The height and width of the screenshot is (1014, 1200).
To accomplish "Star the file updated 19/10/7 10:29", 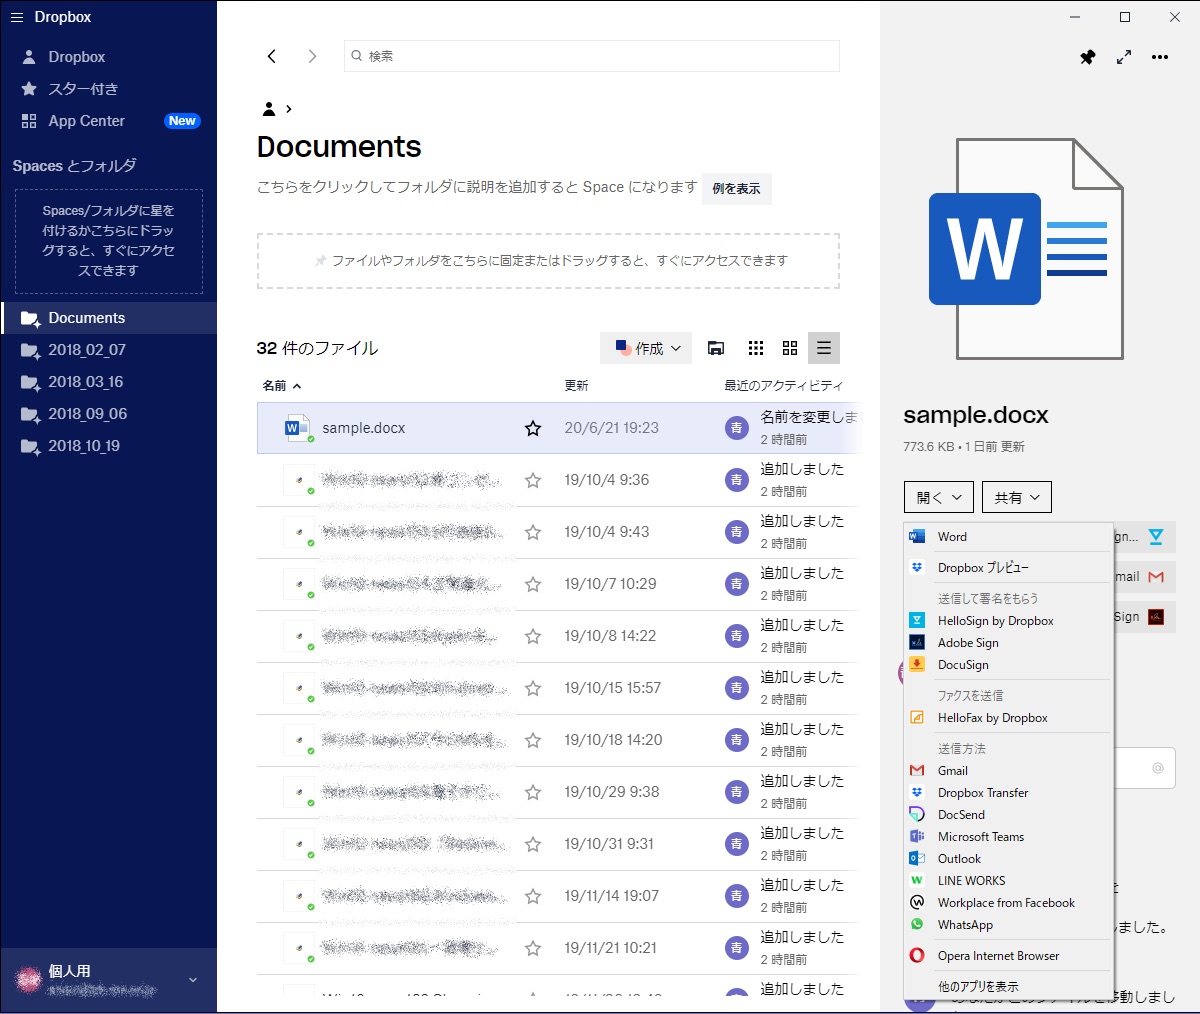I will 533,584.
